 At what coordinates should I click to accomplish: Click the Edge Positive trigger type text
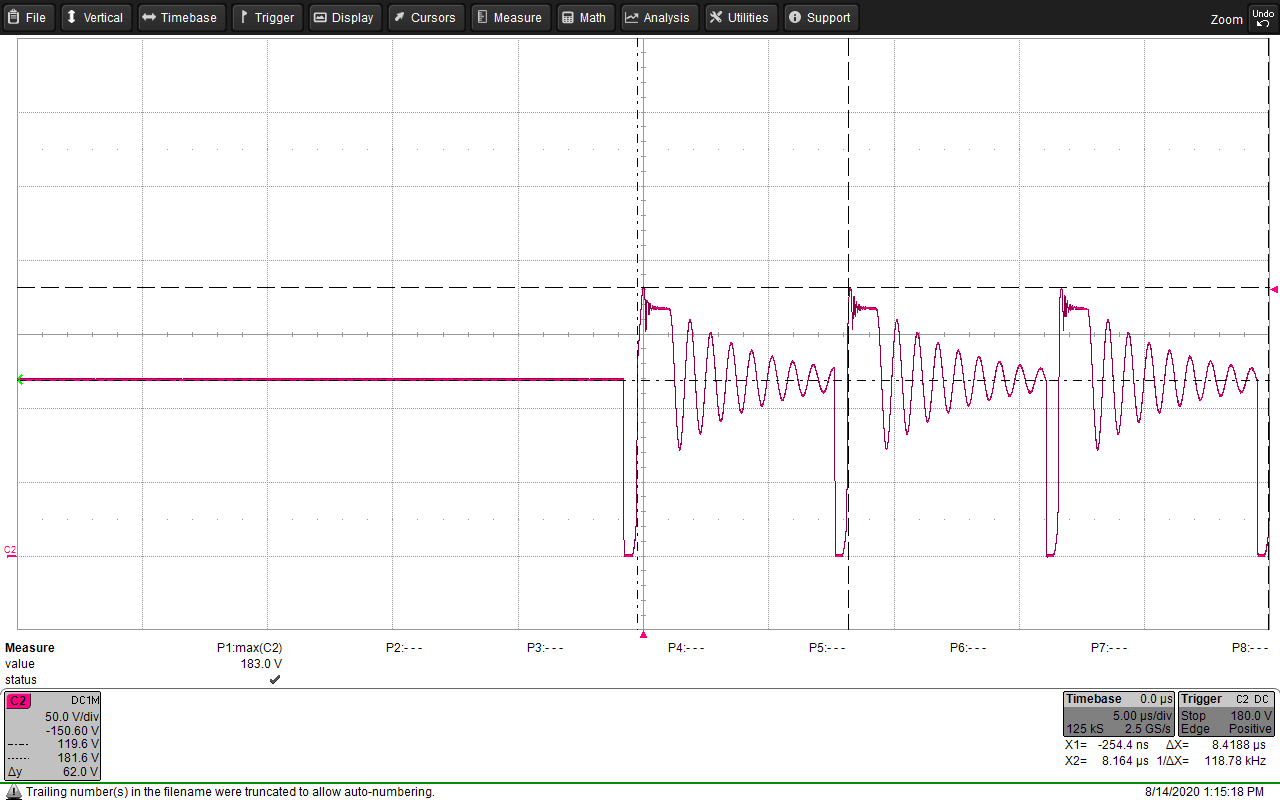1226,729
